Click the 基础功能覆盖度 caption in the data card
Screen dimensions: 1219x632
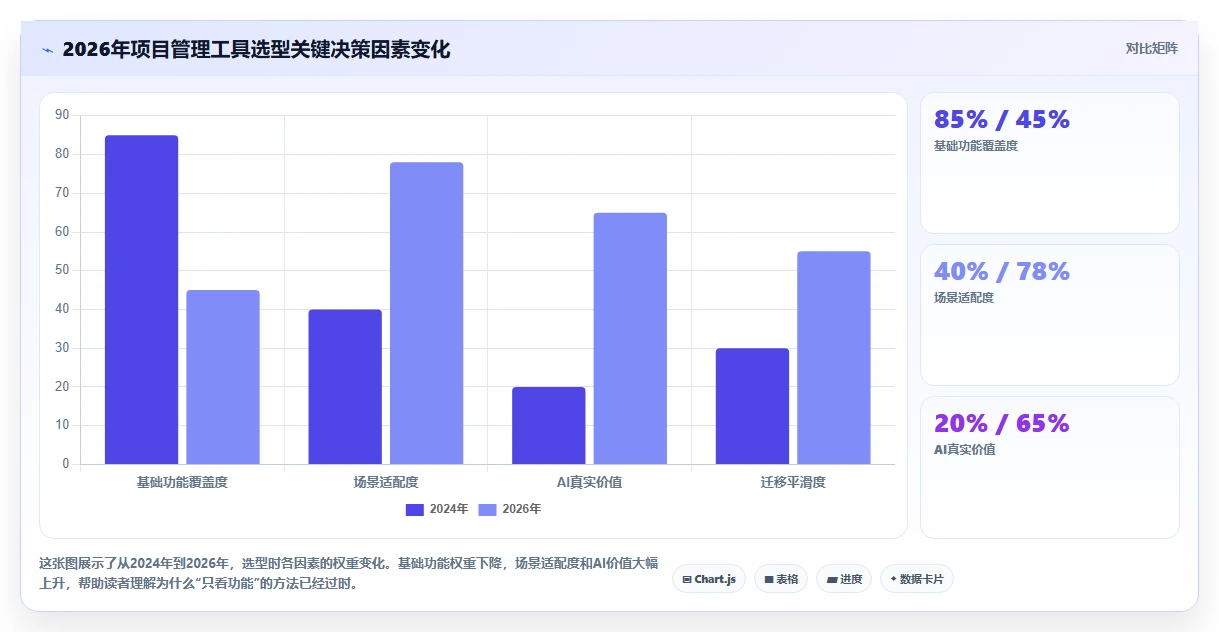[x=976, y=146]
